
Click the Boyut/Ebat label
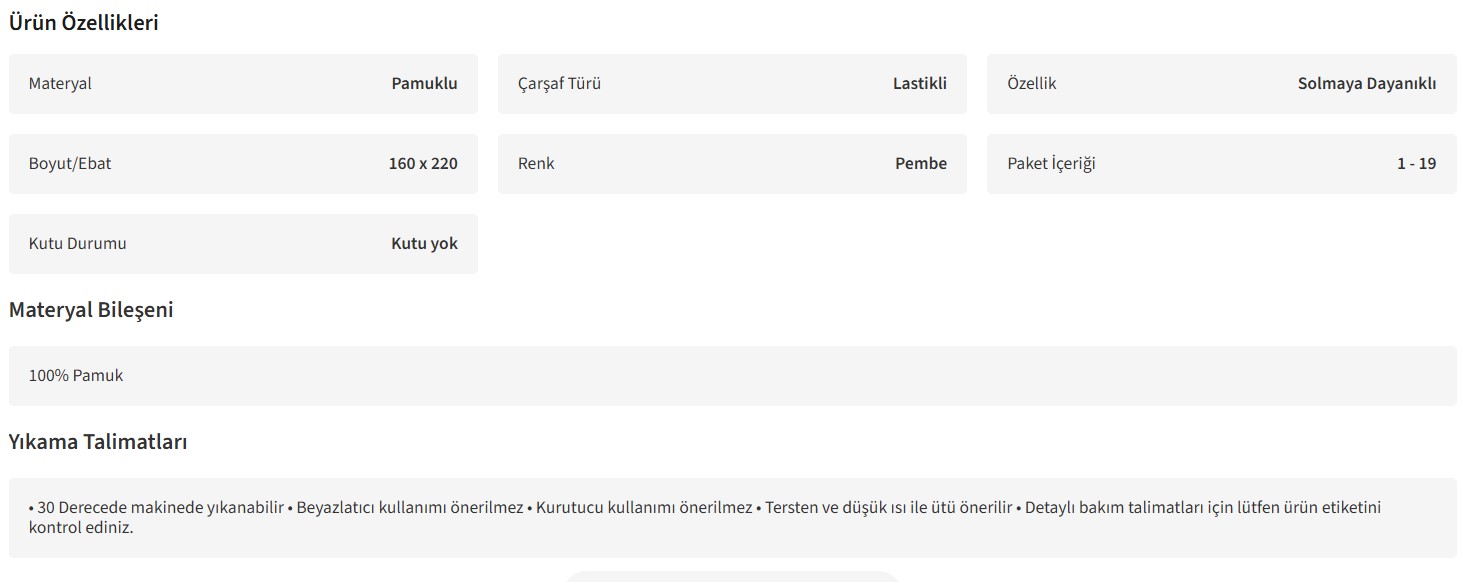pos(70,164)
